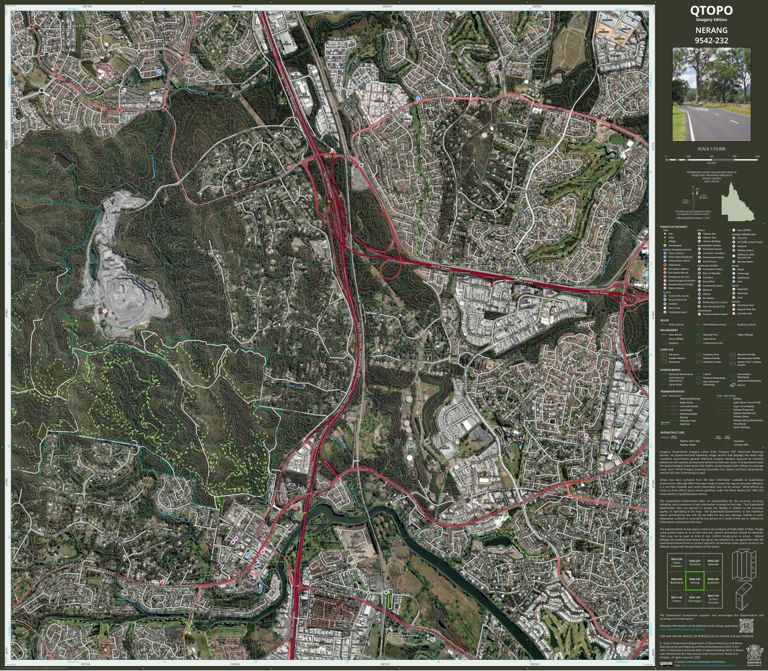Click the LAND USE legend heading
Image resolution: width=768 pixels, height=671 pixels.
click(x=667, y=350)
